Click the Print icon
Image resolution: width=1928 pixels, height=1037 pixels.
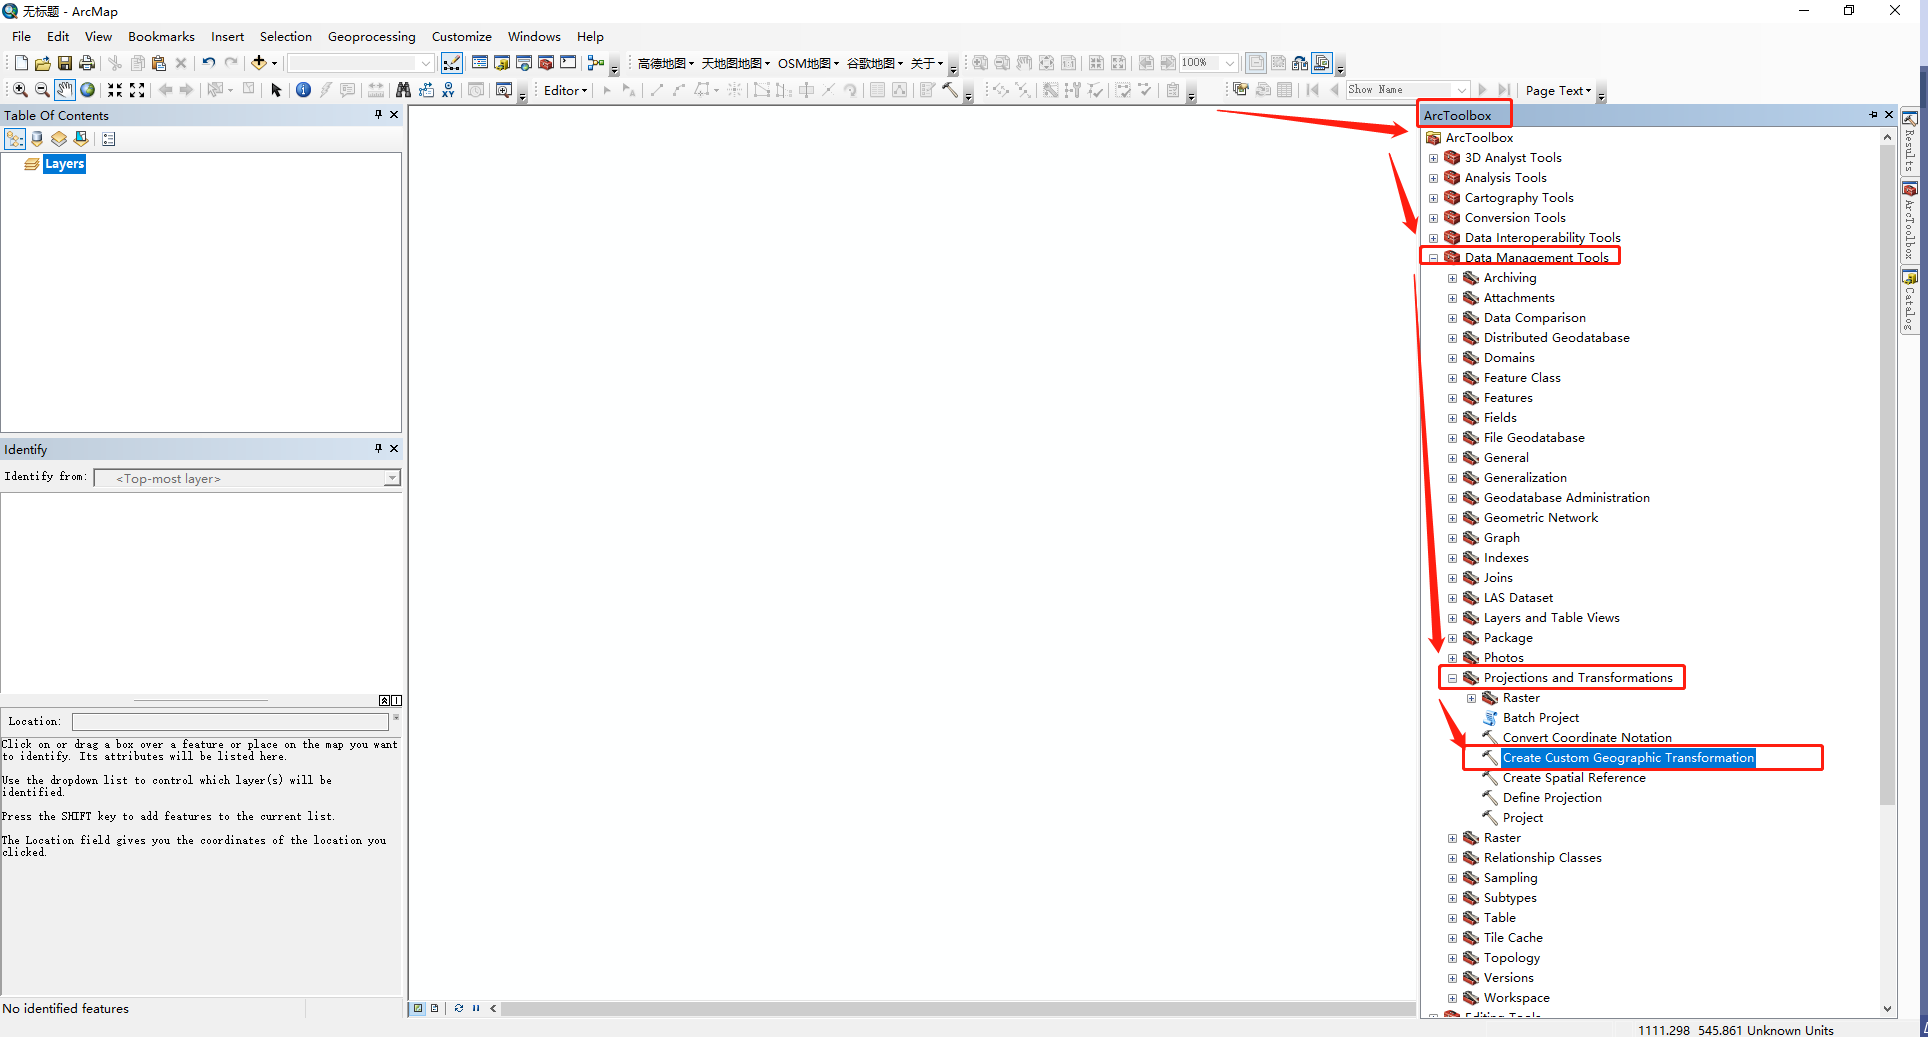click(x=87, y=63)
